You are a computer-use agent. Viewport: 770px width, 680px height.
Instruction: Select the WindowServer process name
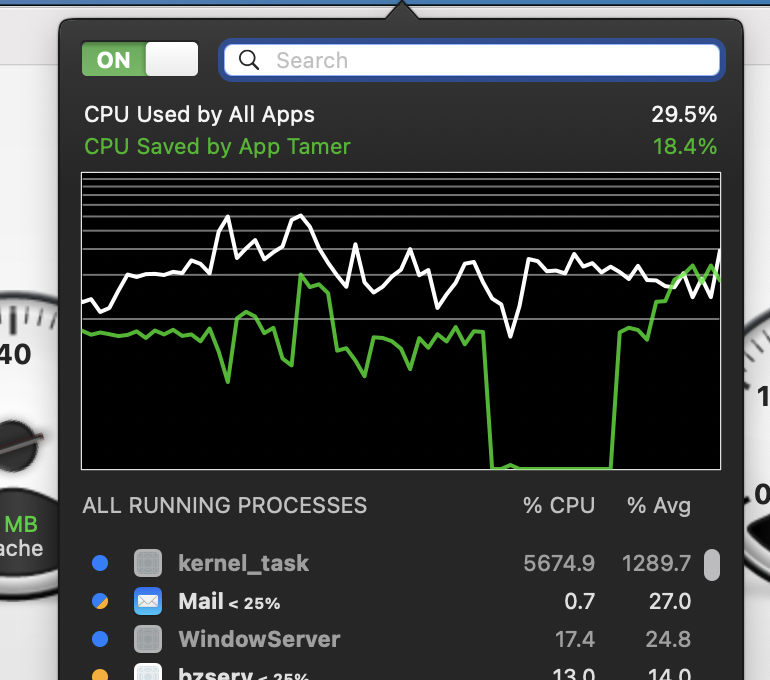pyautogui.click(x=259, y=639)
